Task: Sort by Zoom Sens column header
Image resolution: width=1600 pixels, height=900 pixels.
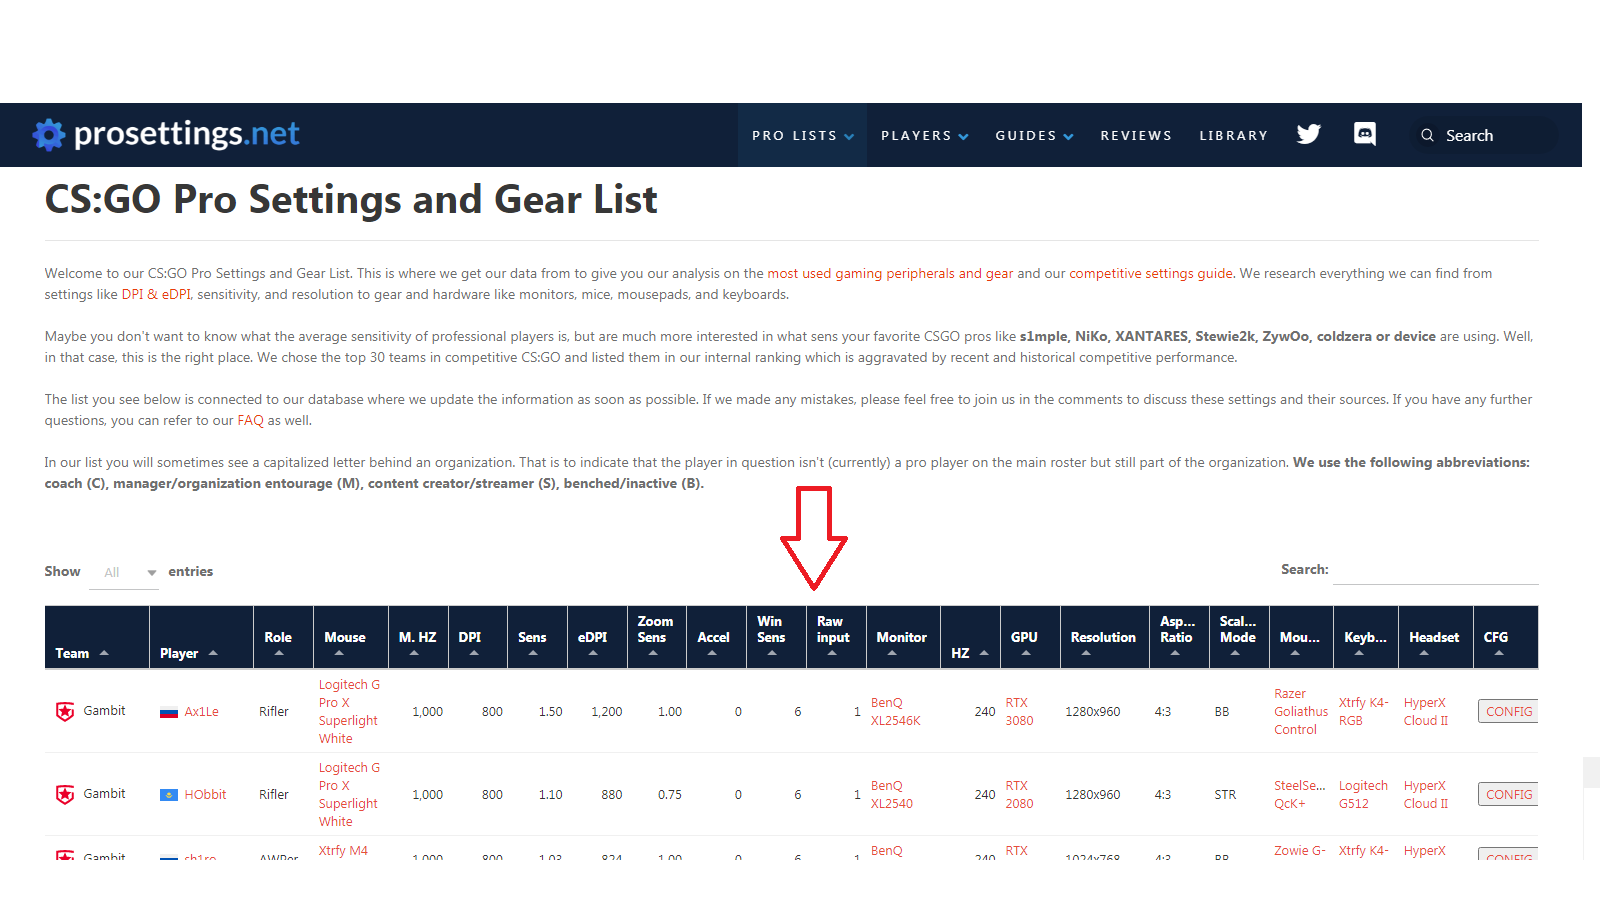Action: click(x=656, y=637)
